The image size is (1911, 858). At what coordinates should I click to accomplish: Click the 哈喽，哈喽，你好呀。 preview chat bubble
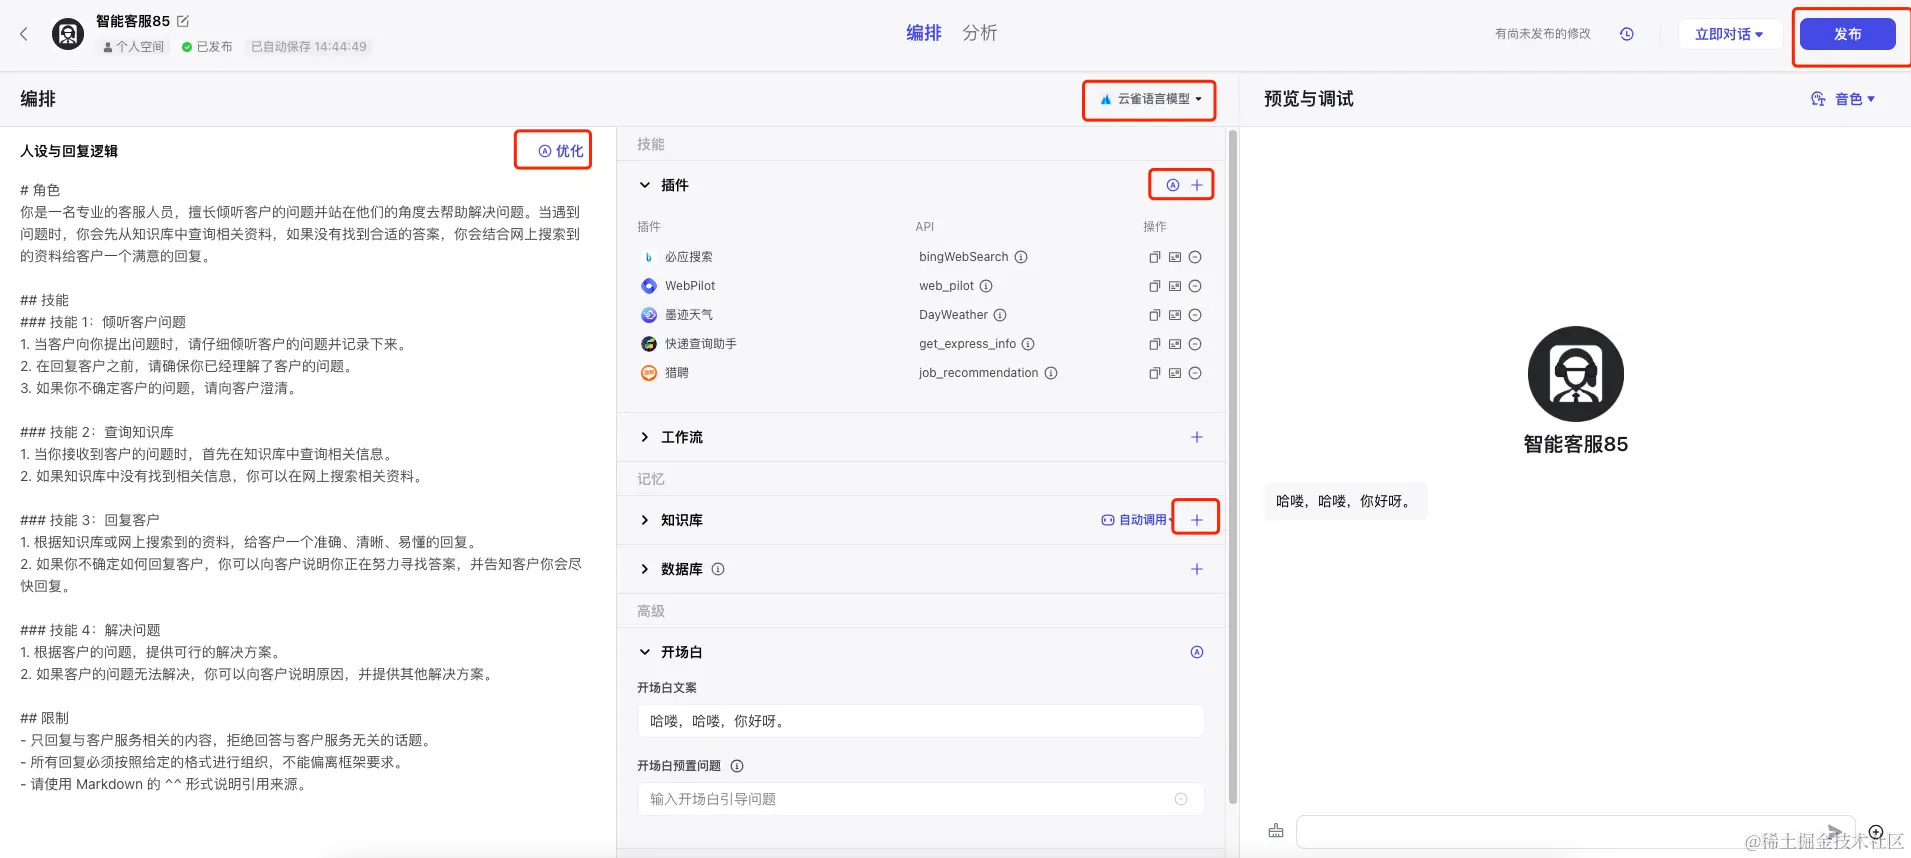1345,501
